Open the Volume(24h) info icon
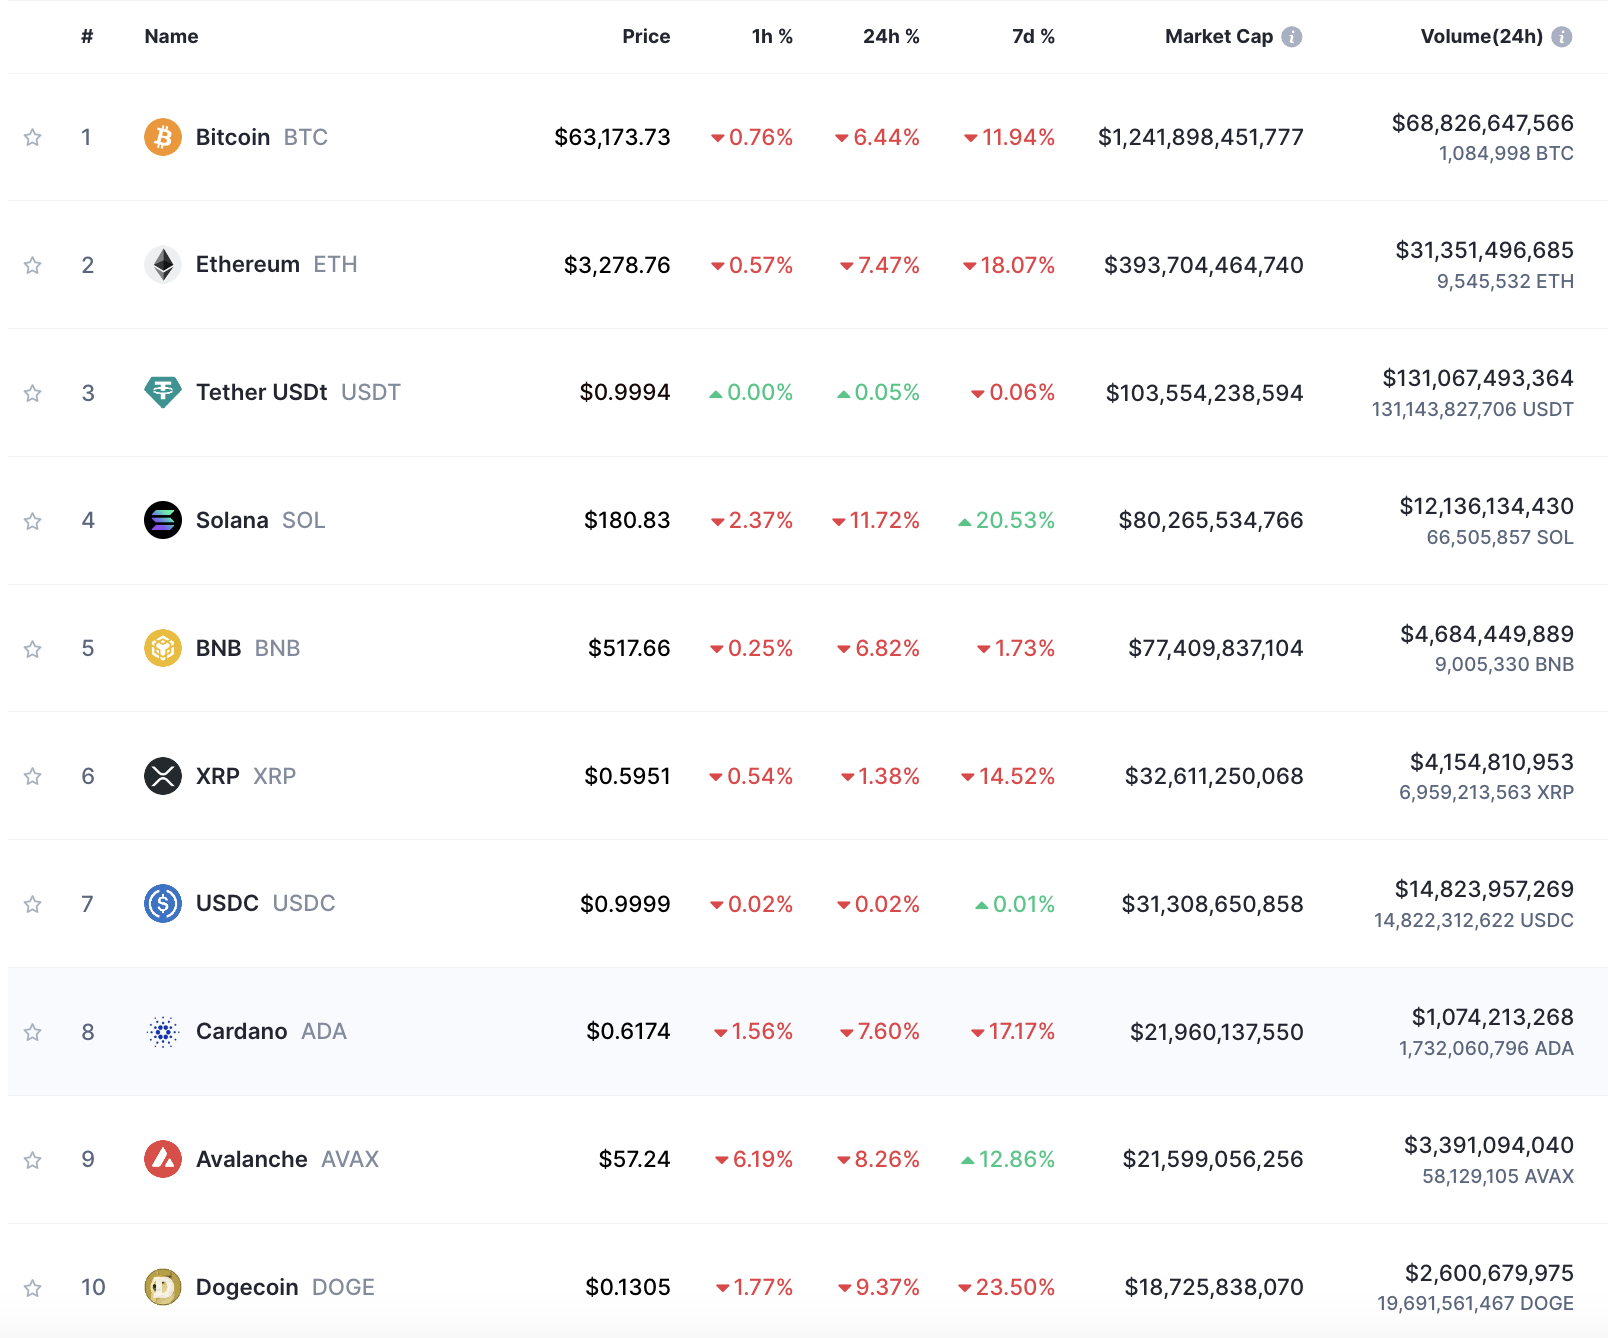This screenshot has width=1608, height=1338. coord(1562,37)
